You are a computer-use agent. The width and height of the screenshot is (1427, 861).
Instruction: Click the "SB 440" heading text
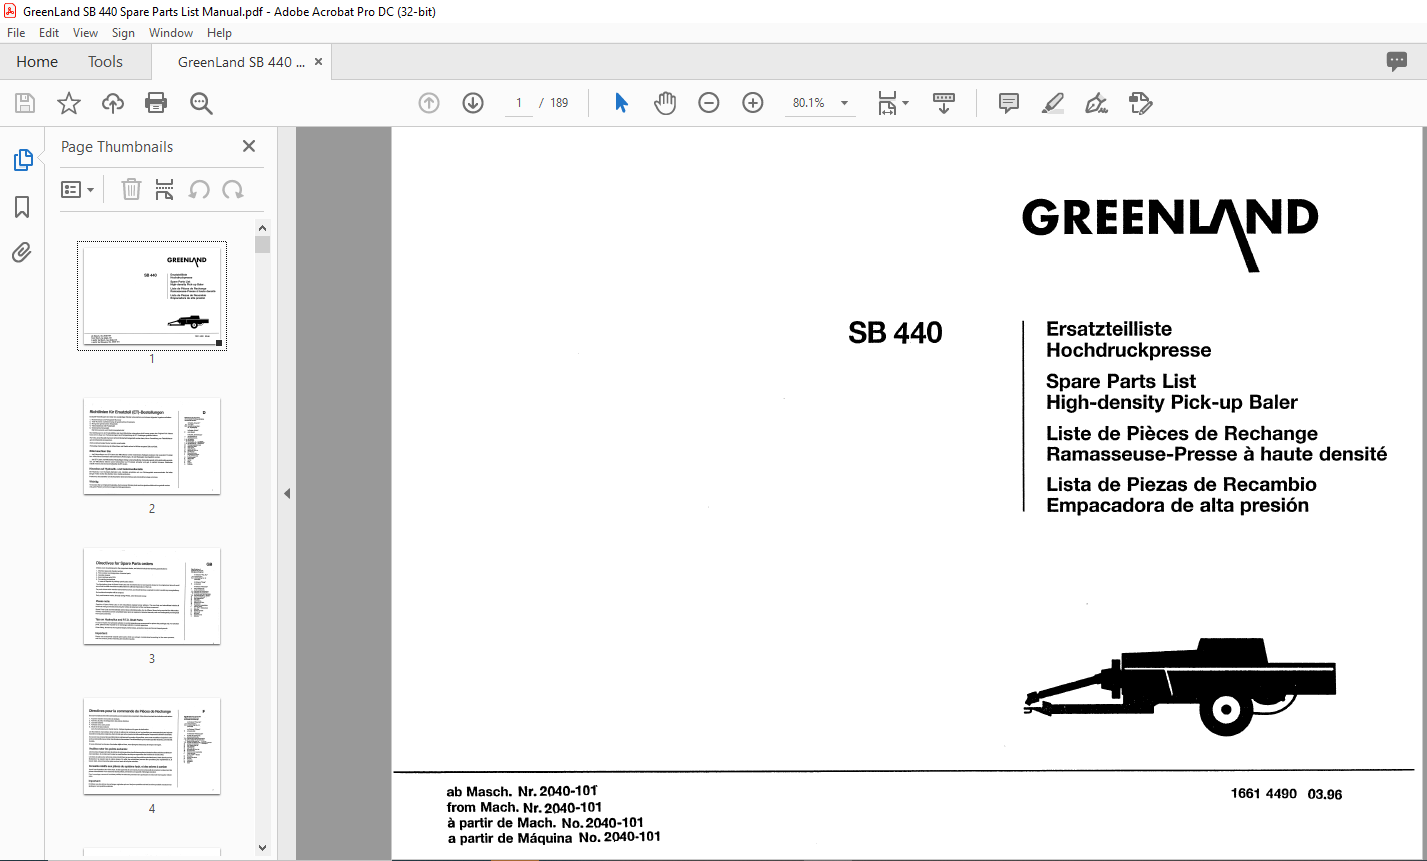(x=895, y=333)
